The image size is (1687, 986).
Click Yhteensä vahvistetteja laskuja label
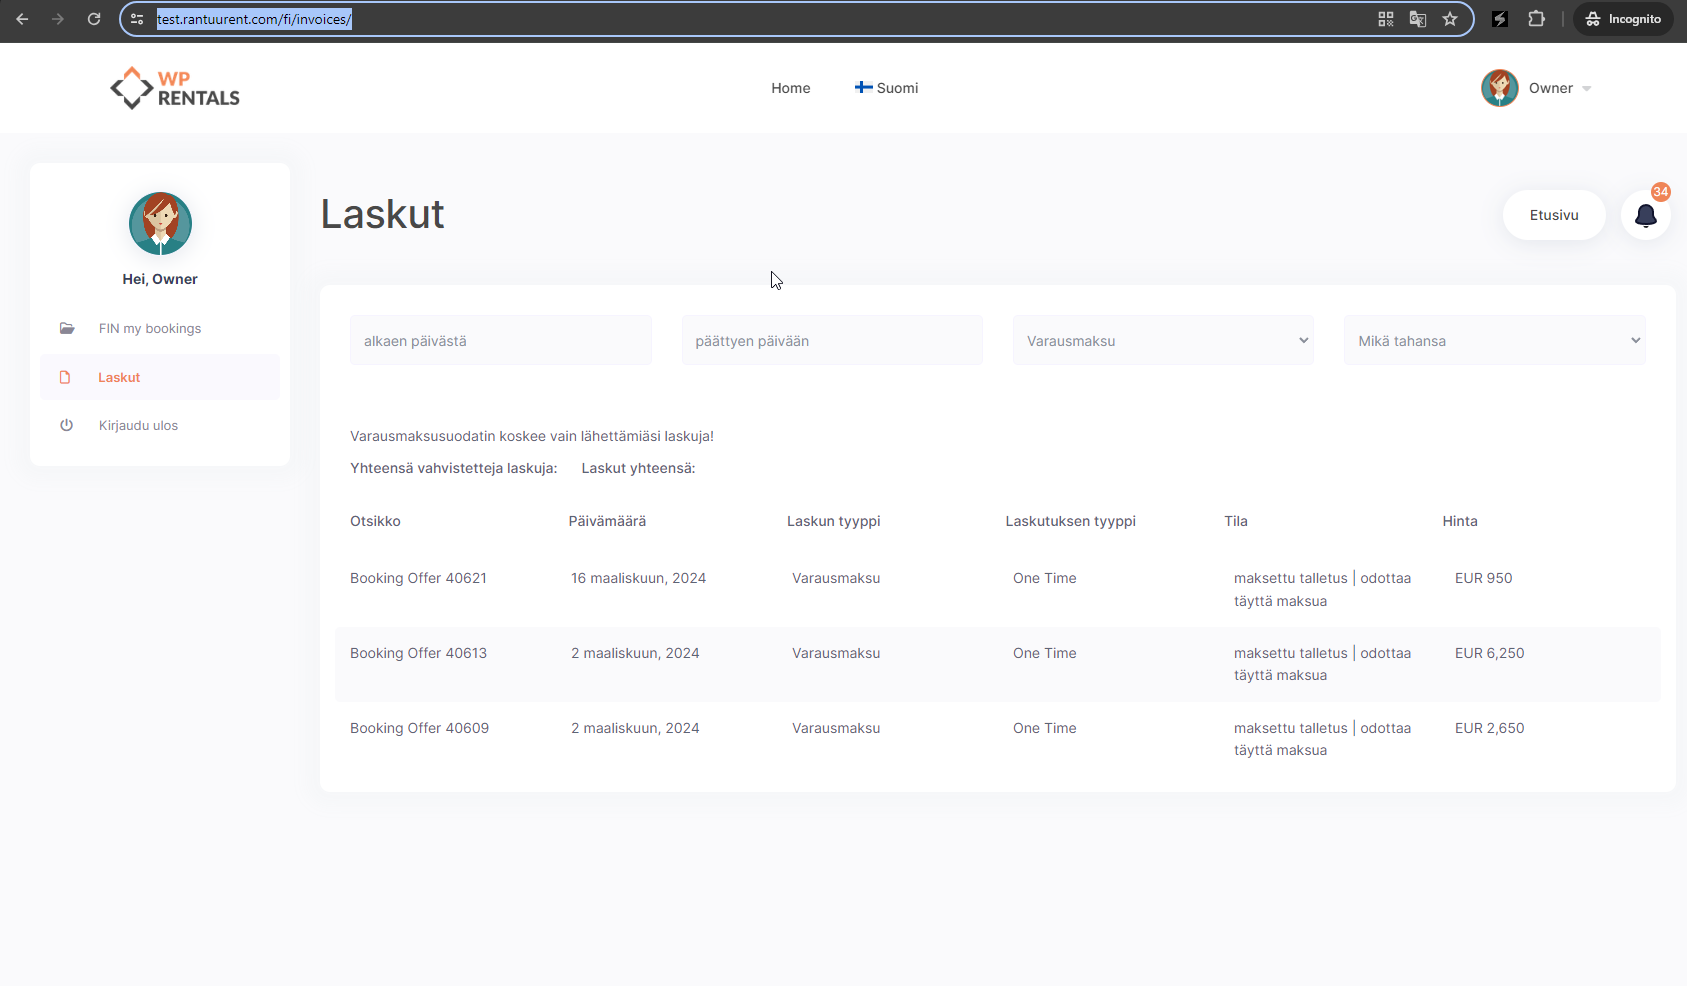[x=453, y=468]
